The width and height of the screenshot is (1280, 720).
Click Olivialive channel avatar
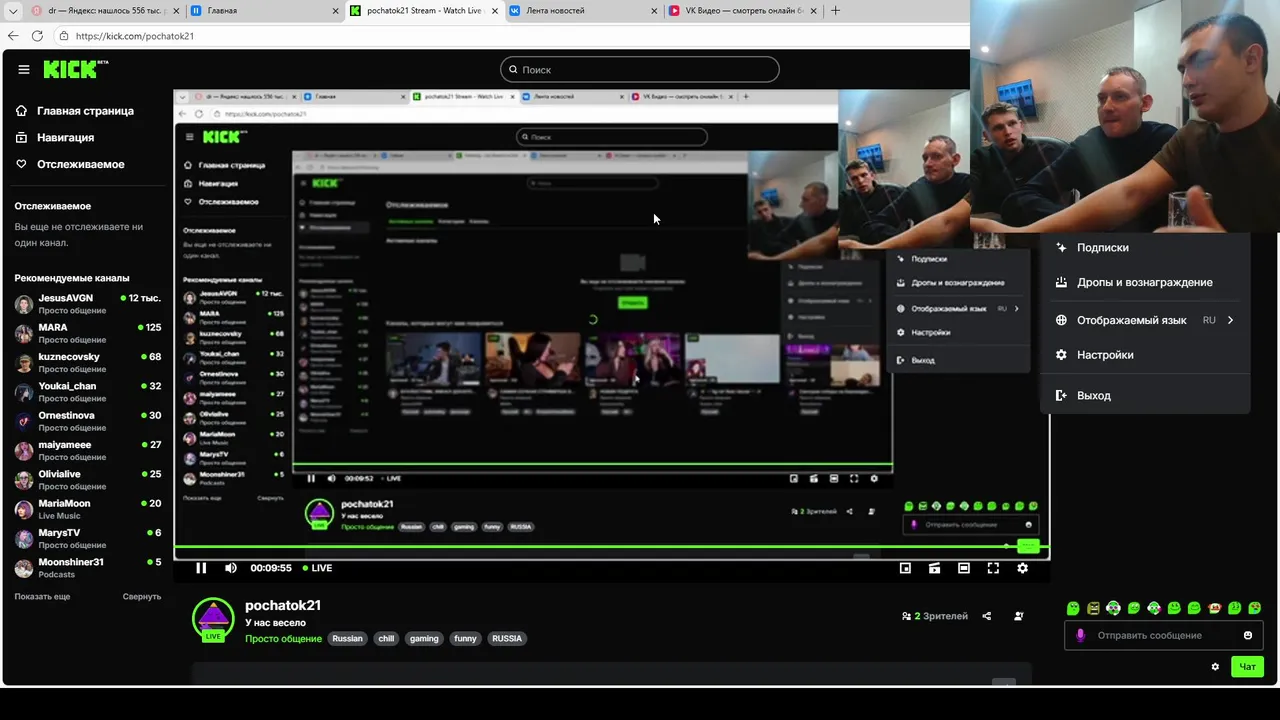23,480
